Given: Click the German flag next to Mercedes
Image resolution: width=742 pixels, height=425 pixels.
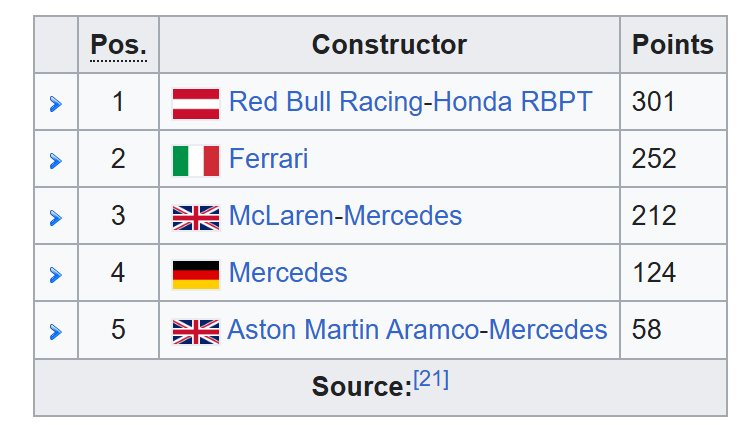Looking at the screenshot, I should point(196,274).
